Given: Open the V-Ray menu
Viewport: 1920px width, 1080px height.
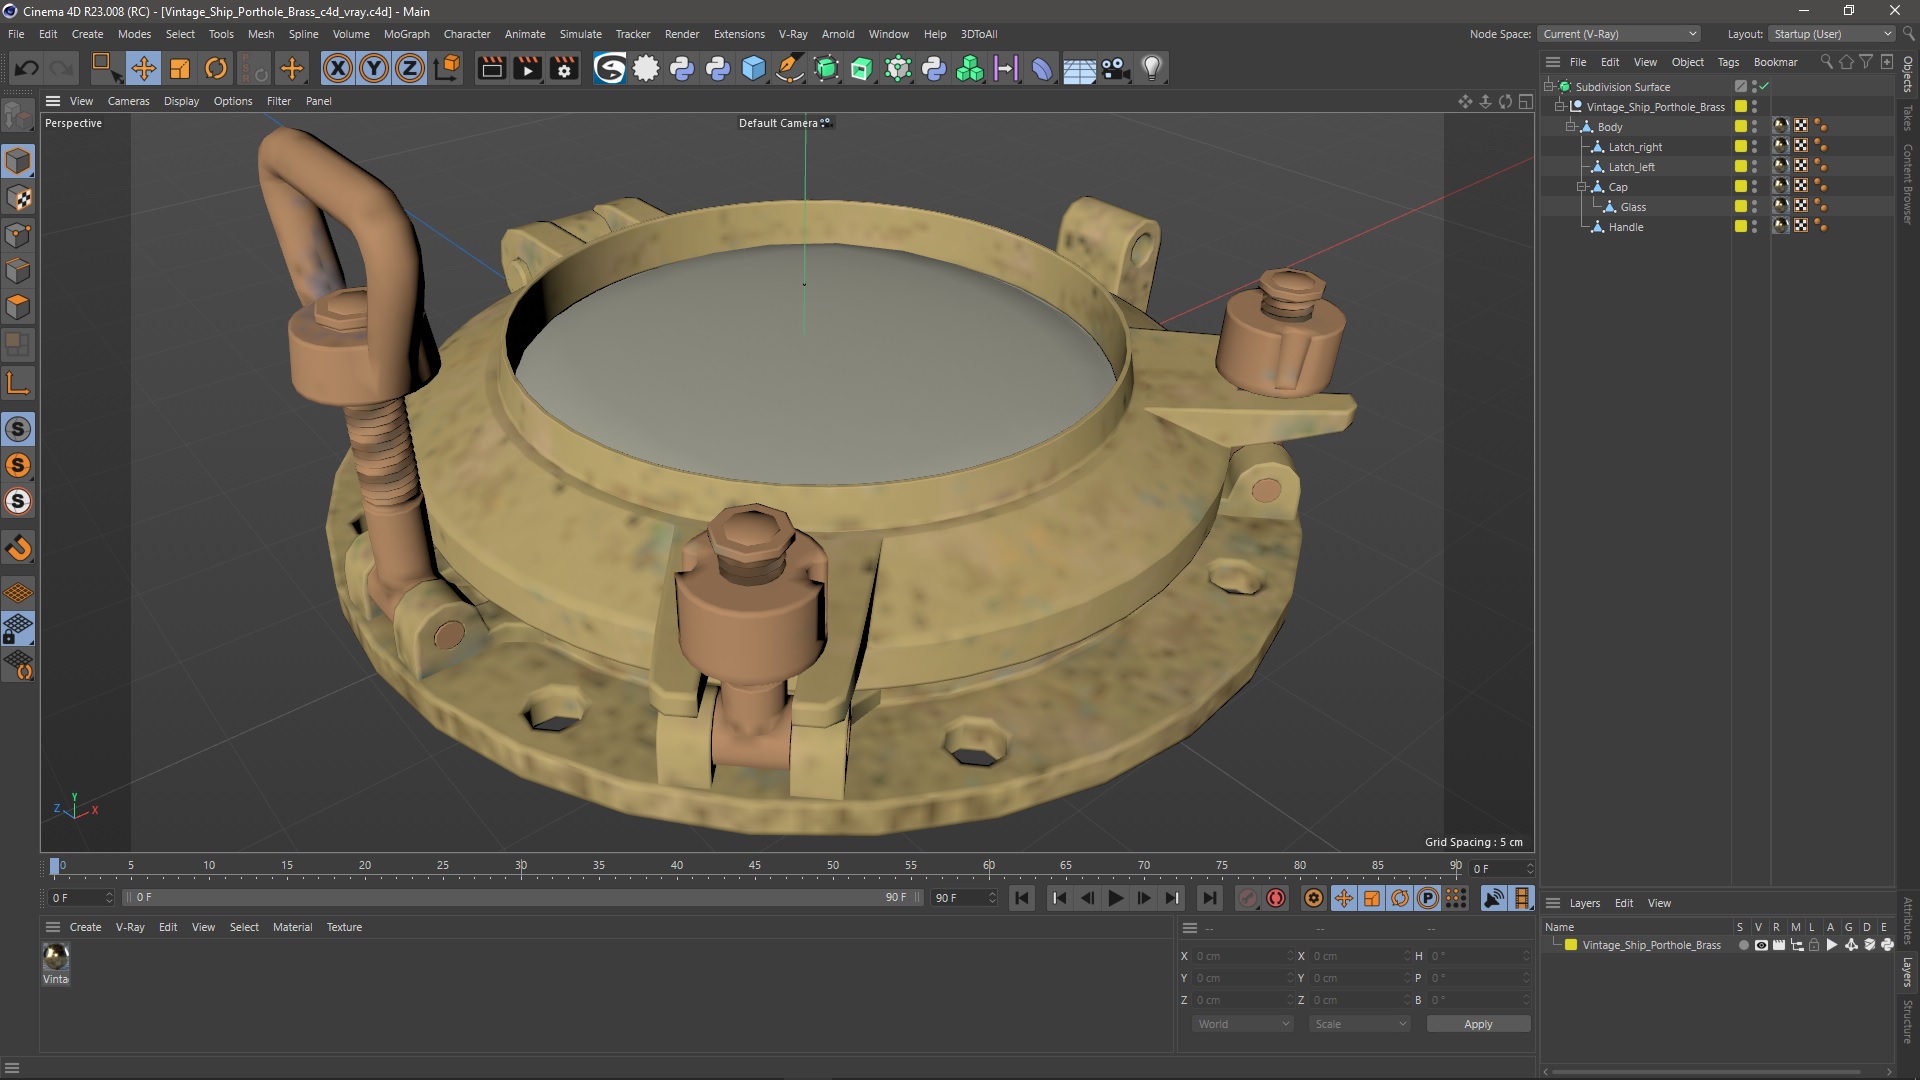Looking at the screenshot, I should coord(792,34).
